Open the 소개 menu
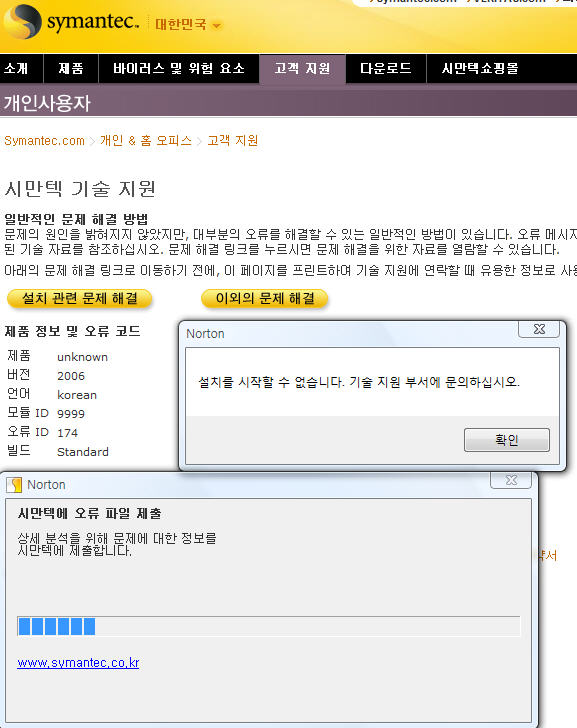This screenshot has width=577, height=728. (x=16, y=69)
